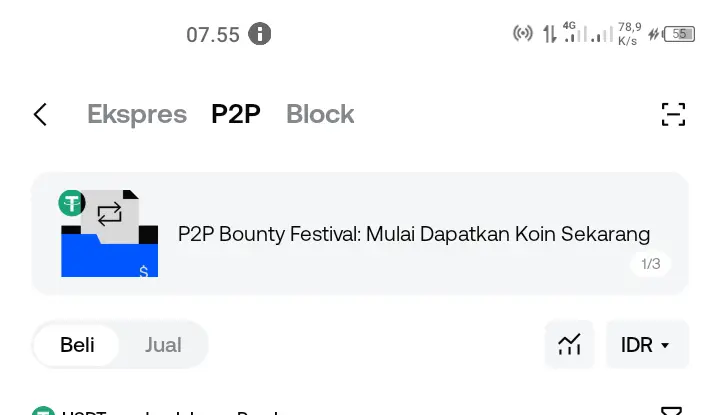Tap the swap arrows document icon

(x=110, y=215)
